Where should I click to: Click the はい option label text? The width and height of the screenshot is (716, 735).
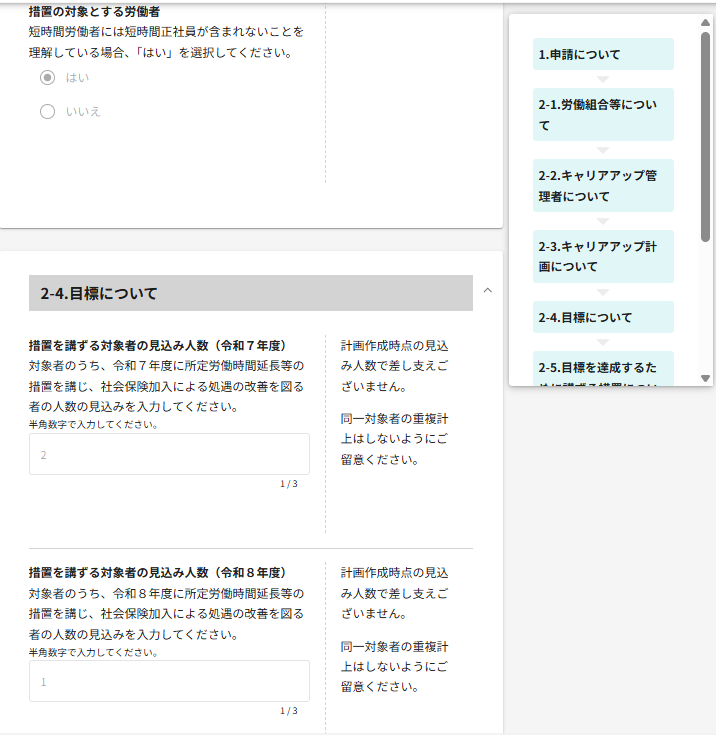pyautogui.click(x=77, y=77)
